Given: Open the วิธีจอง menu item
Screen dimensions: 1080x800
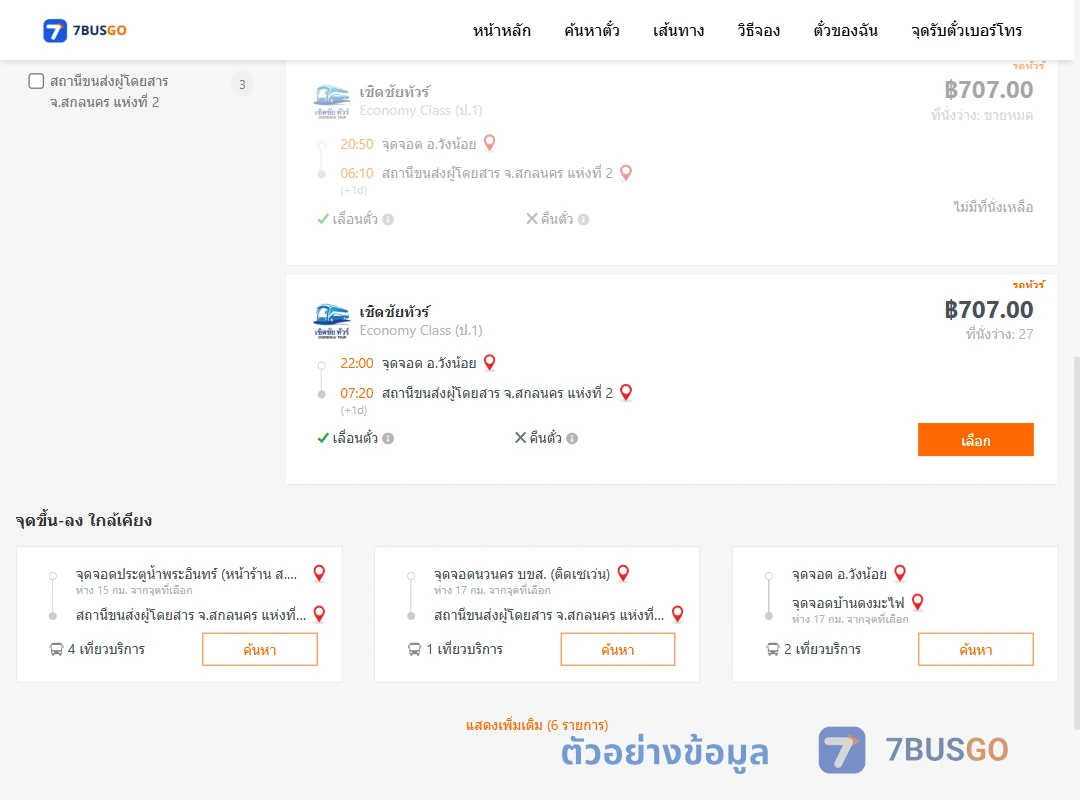Looking at the screenshot, I should coord(758,30).
